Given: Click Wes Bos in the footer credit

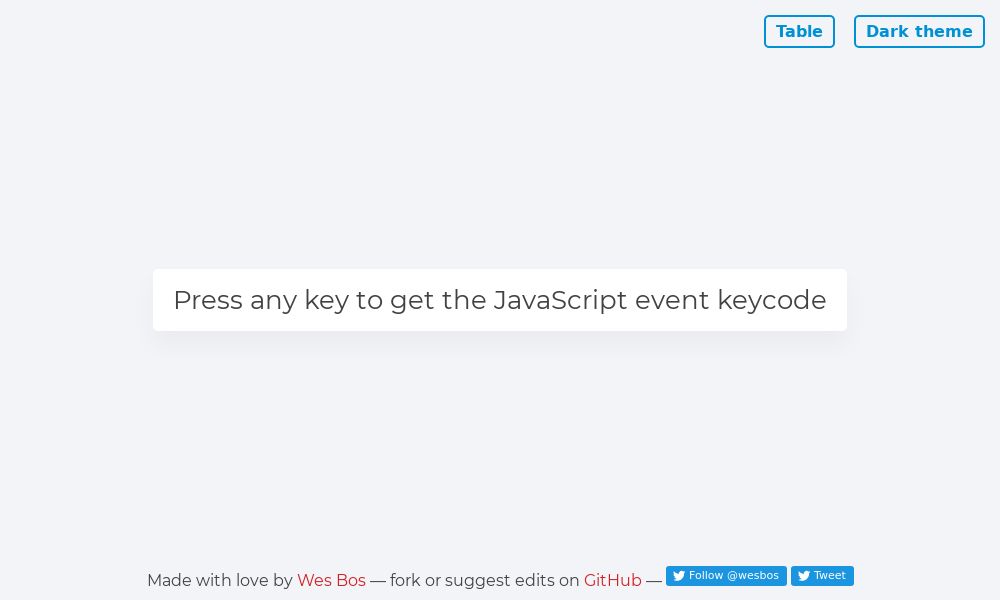Looking at the screenshot, I should pos(331,581).
